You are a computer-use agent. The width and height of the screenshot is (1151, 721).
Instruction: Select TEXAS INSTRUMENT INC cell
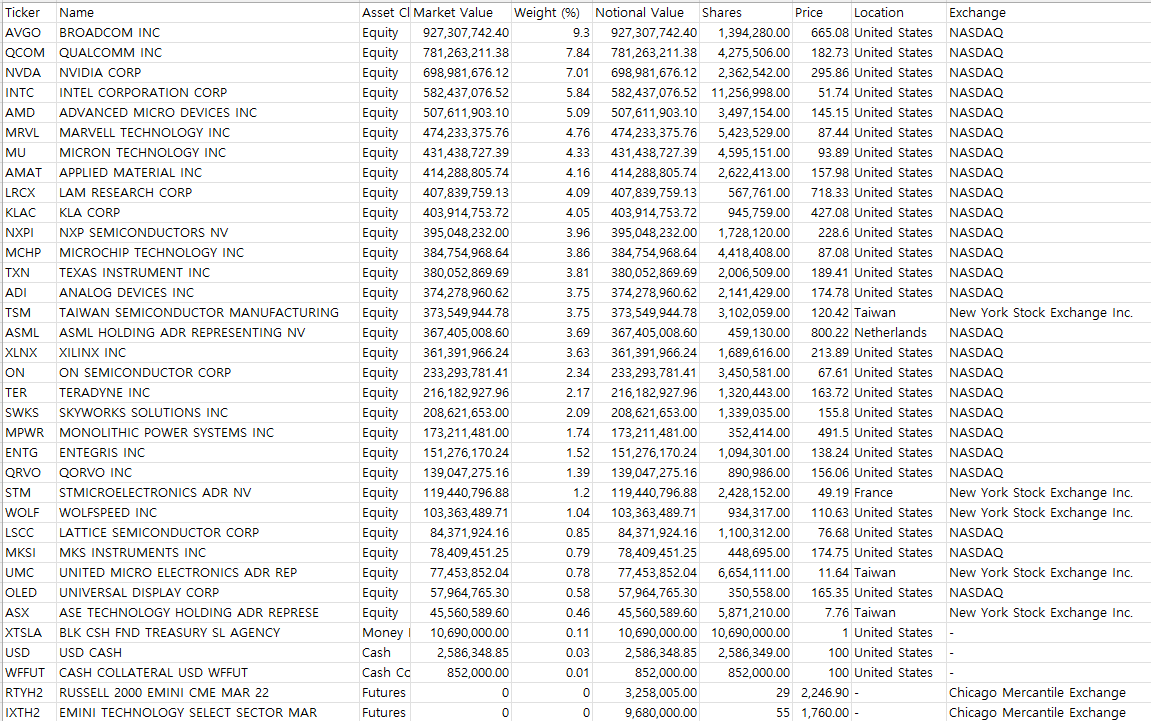208,273
